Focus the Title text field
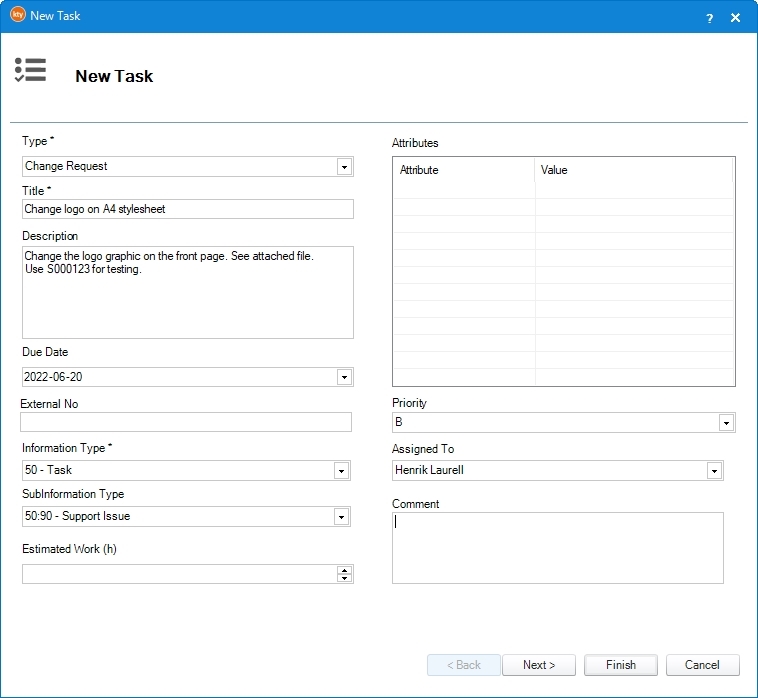The width and height of the screenshot is (758, 698). pos(187,209)
